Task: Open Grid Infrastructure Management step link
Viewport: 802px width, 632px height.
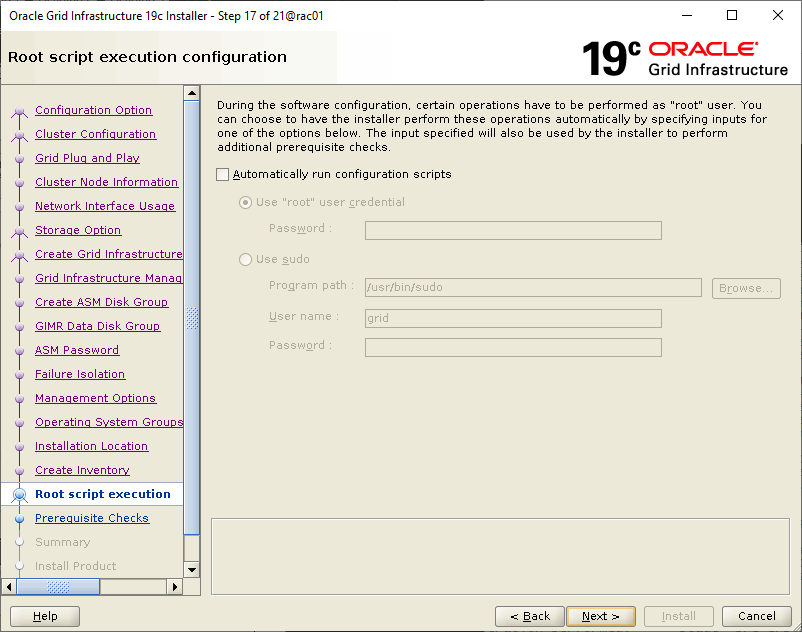Action: (x=109, y=278)
